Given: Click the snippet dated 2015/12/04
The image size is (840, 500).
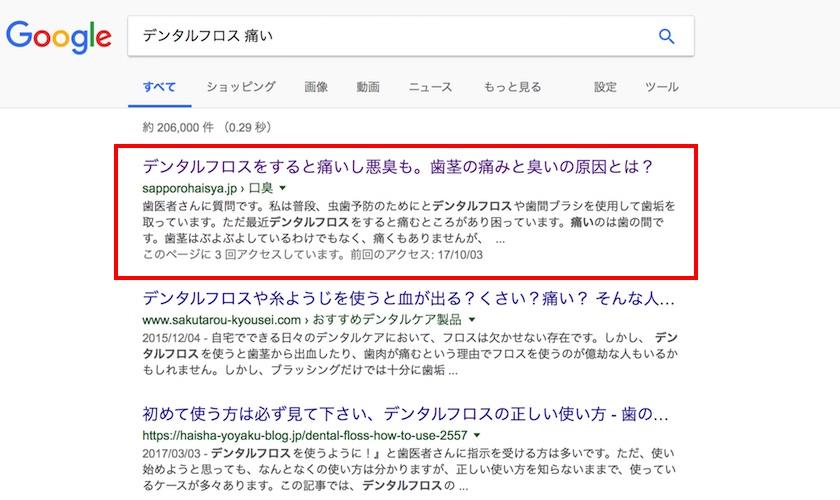Looking at the screenshot, I should click(x=410, y=354).
